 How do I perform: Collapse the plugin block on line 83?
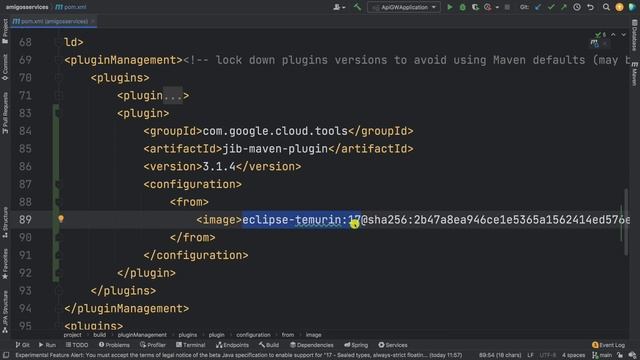(59, 113)
